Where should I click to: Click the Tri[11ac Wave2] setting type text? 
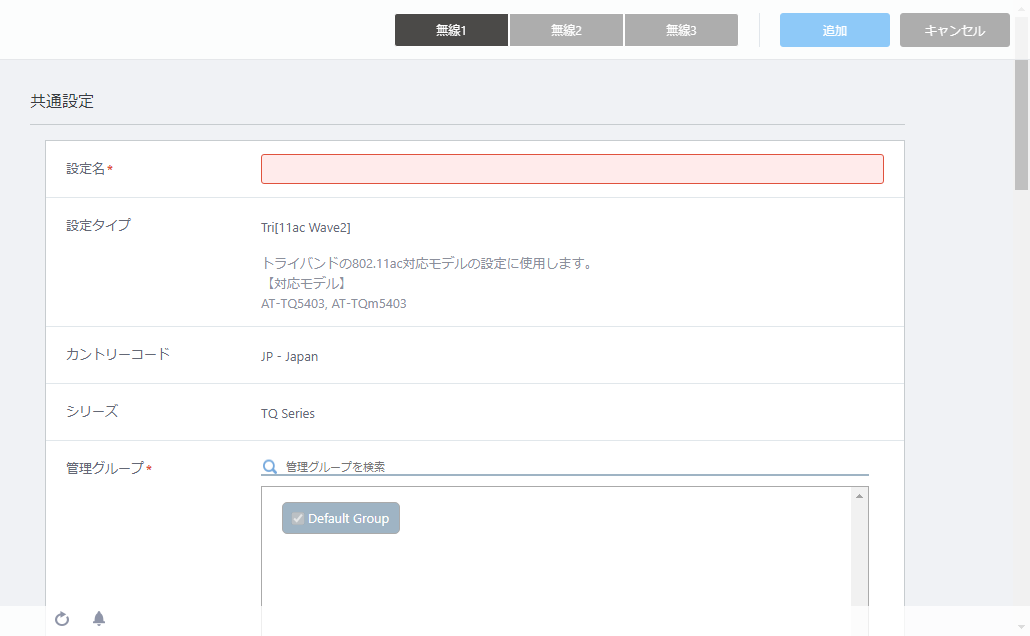click(x=305, y=227)
